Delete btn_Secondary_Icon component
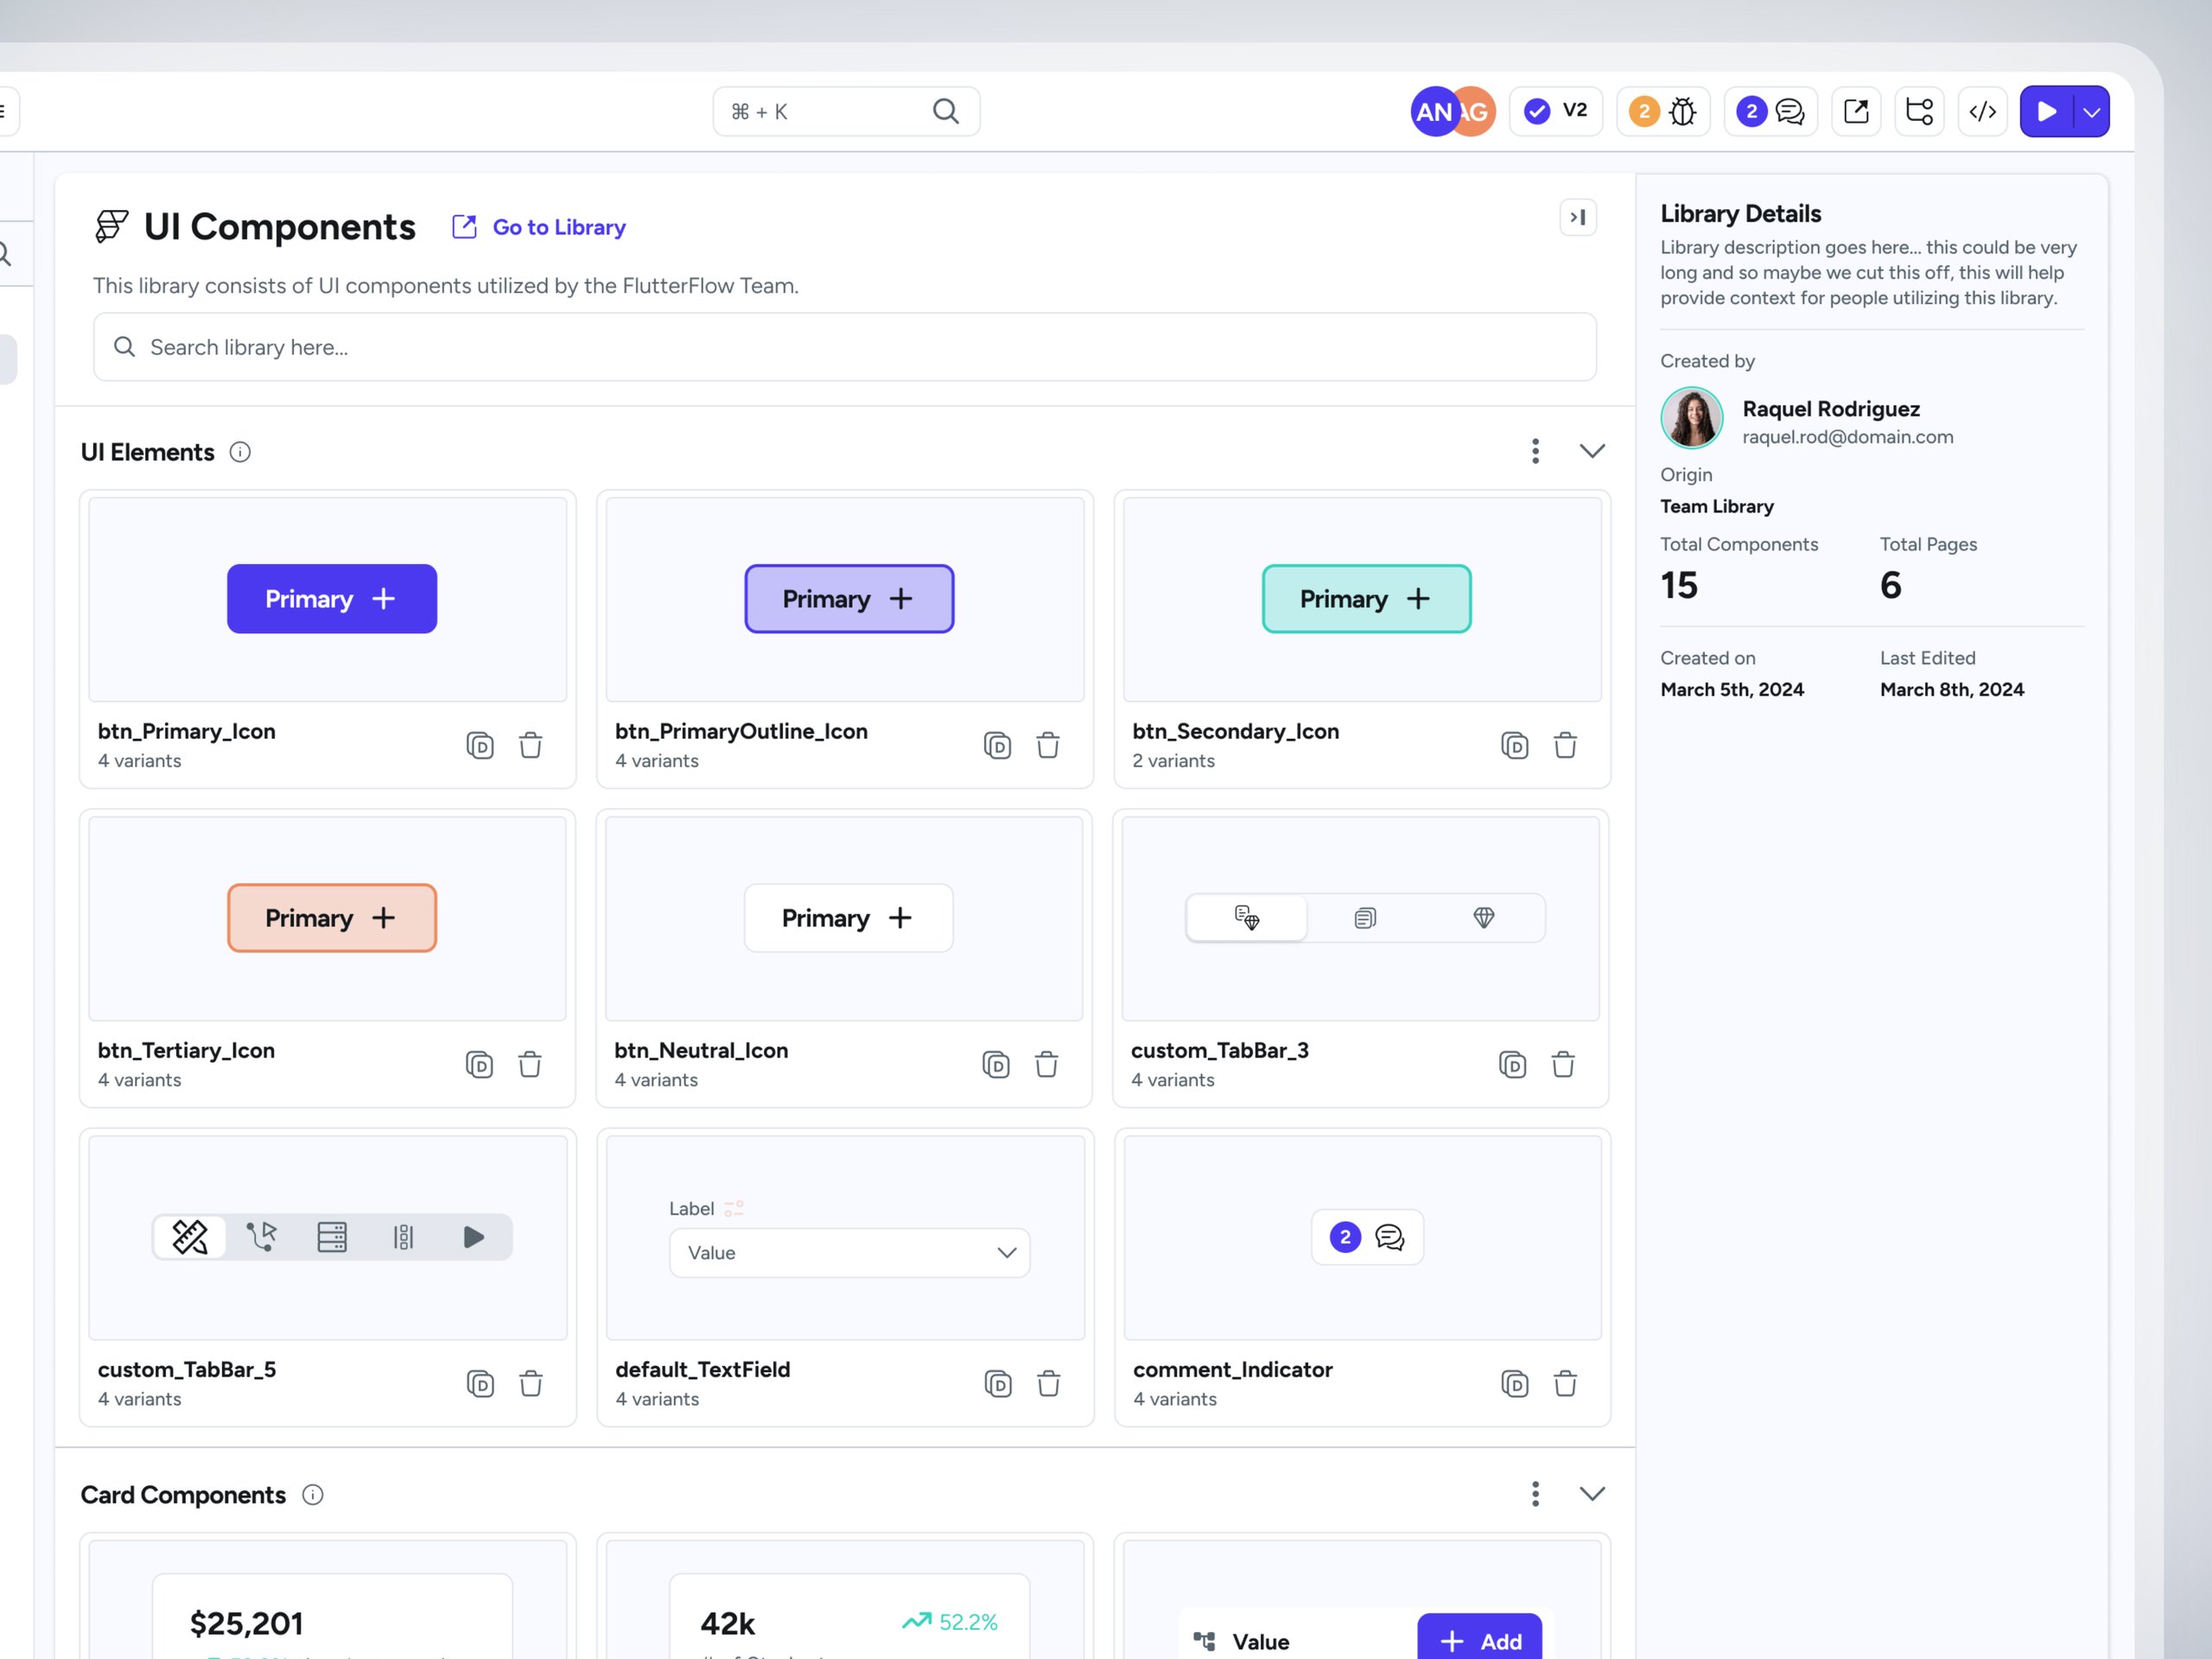 (x=1565, y=745)
